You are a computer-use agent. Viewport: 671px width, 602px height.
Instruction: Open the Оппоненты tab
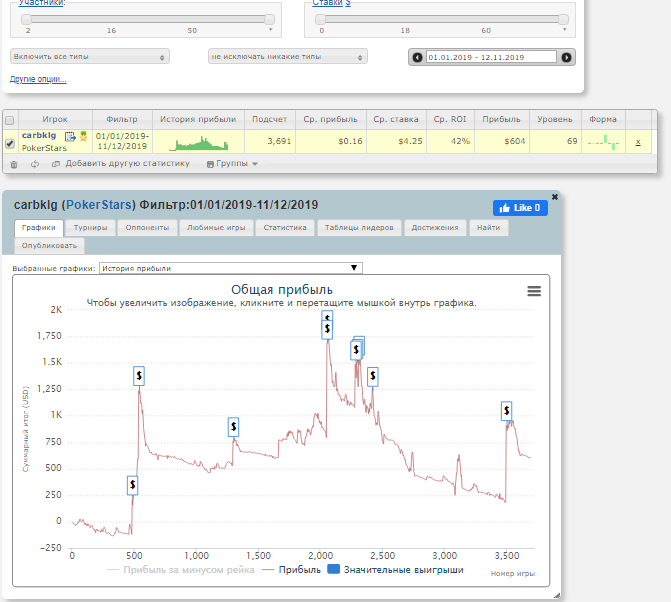tap(147, 228)
